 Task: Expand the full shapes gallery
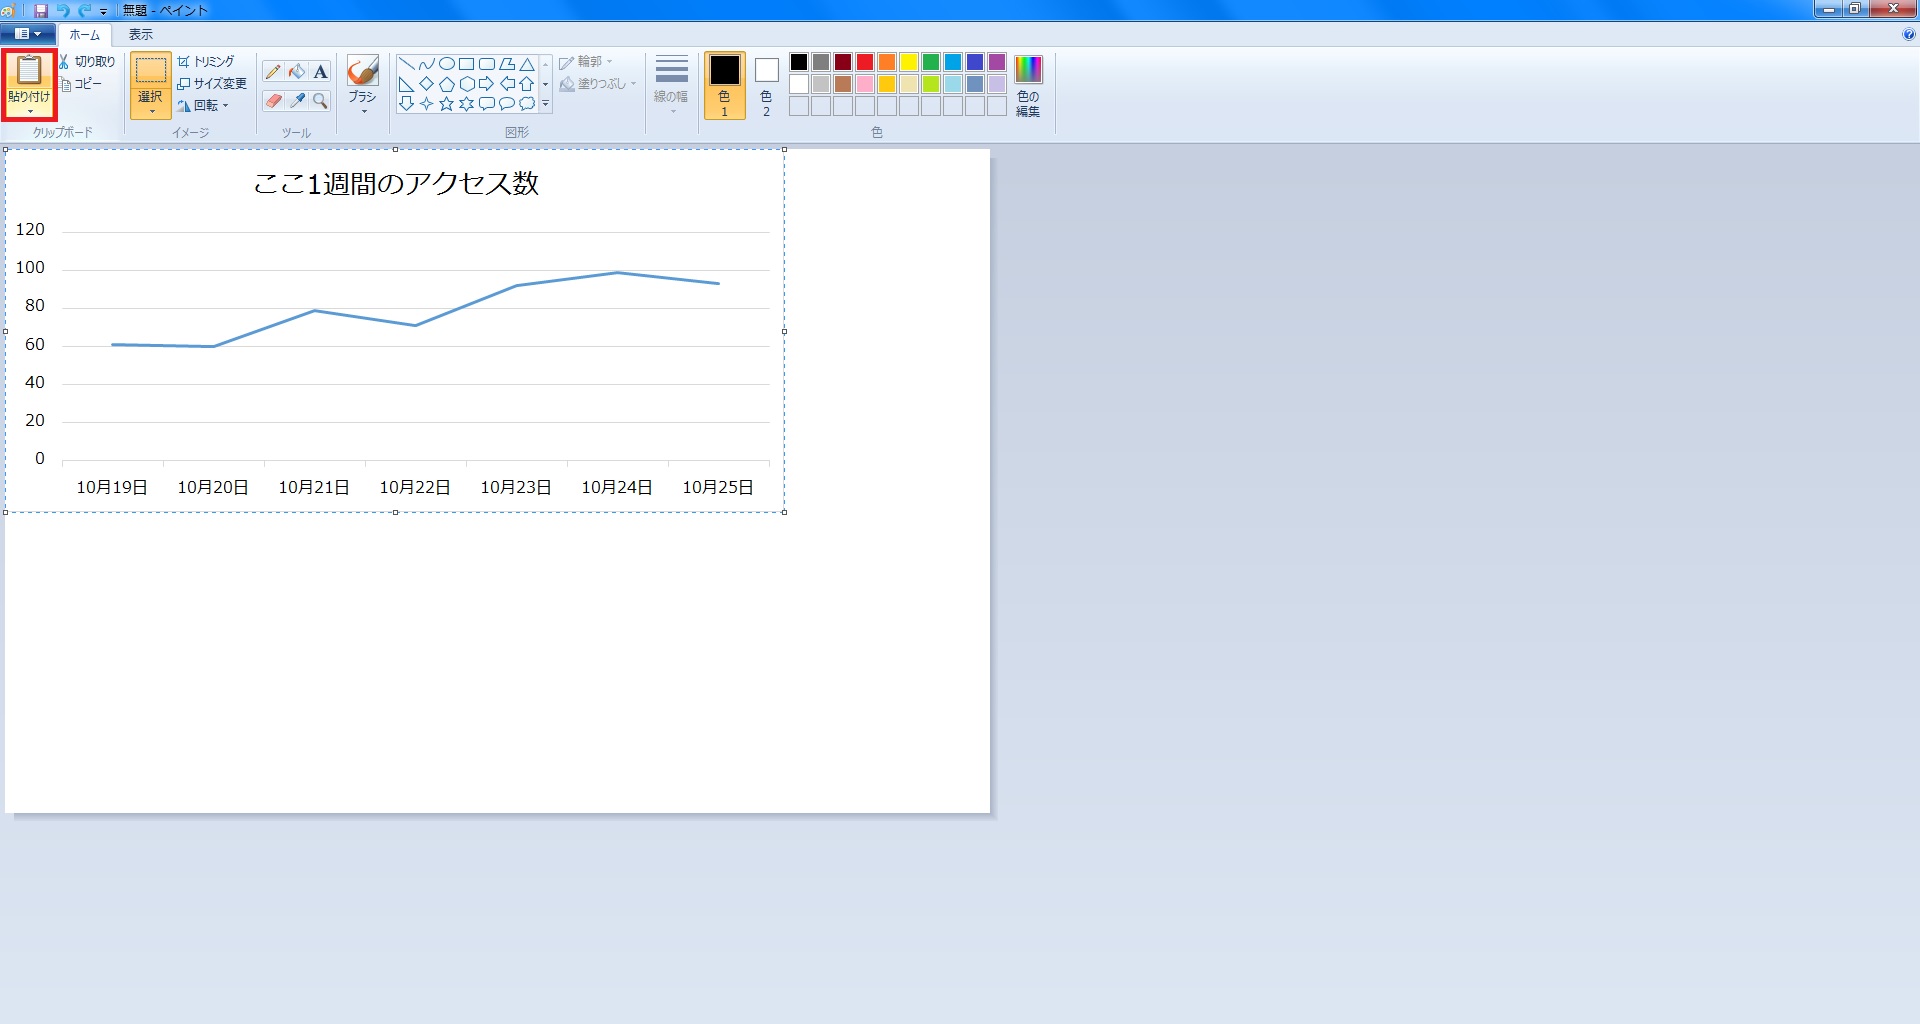pyautogui.click(x=545, y=104)
